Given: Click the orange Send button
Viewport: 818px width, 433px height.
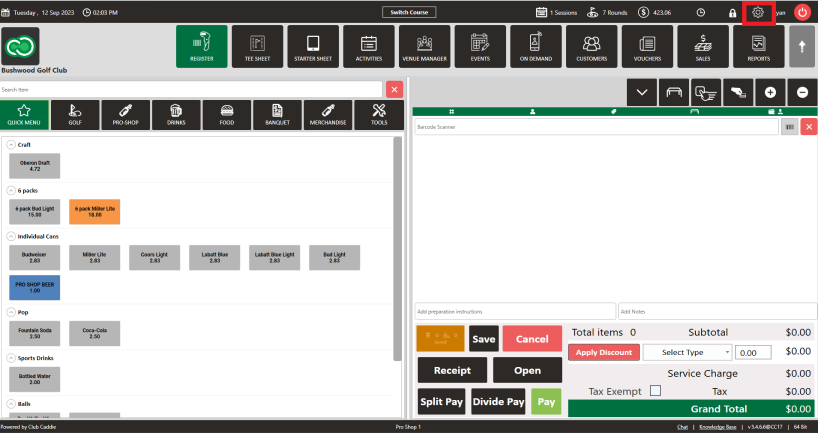Looking at the screenshot, I should coord(440,339).
